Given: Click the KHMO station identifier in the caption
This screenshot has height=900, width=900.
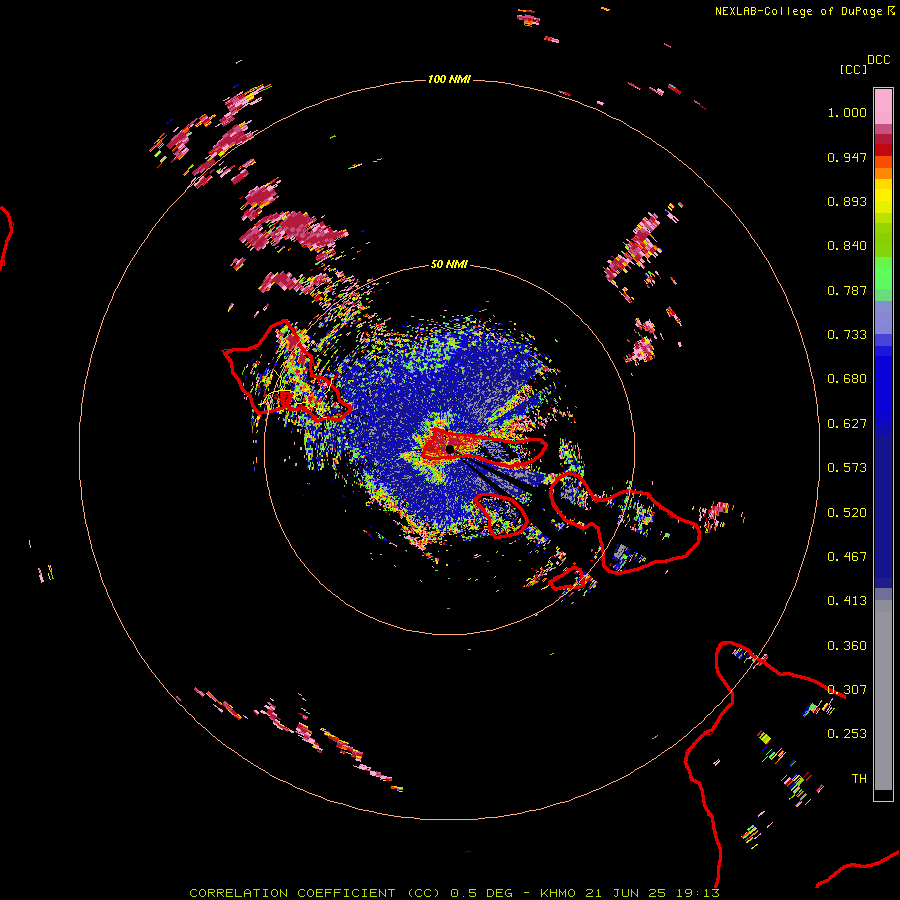Looking at the screenshot, I should (x=557, y=893).
